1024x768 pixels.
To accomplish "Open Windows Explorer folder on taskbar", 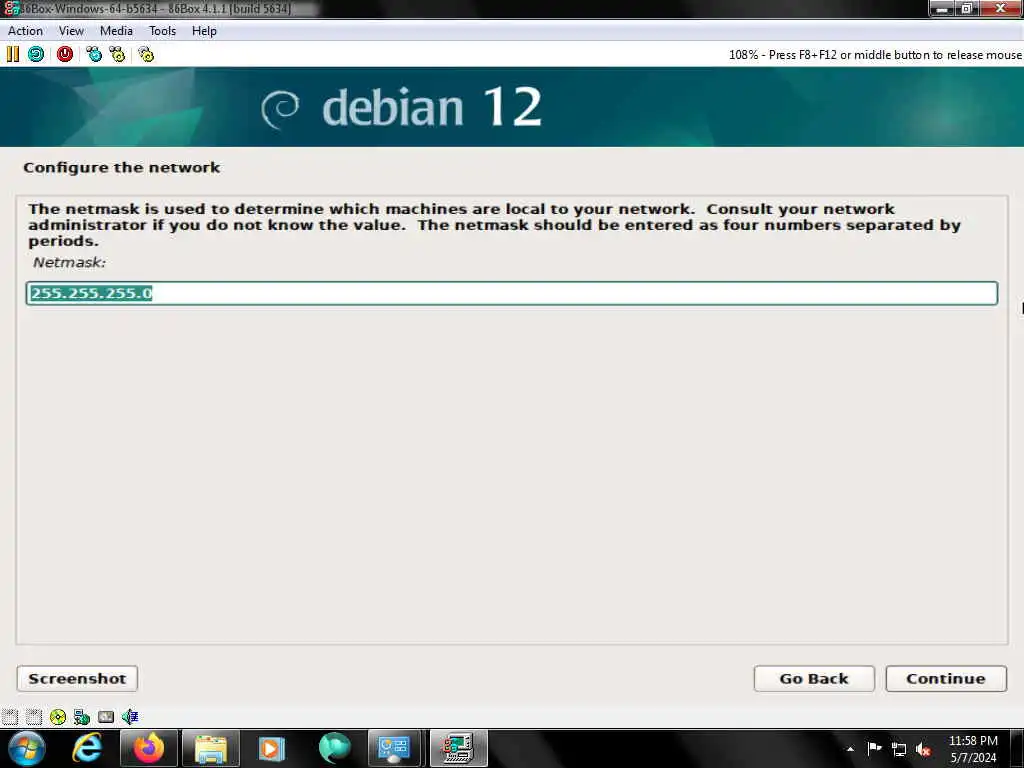I will [211, 748].
